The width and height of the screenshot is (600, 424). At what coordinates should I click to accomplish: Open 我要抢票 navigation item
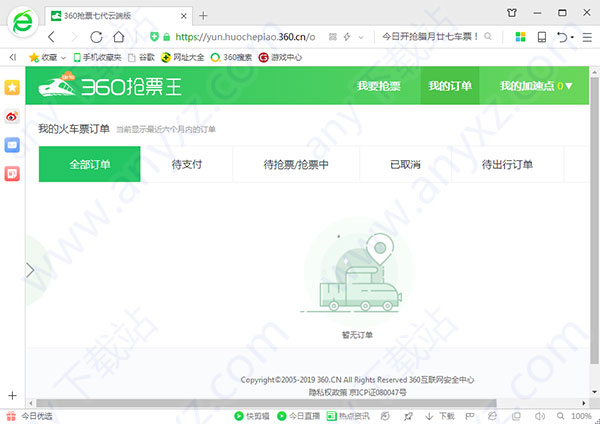(378, 86)
